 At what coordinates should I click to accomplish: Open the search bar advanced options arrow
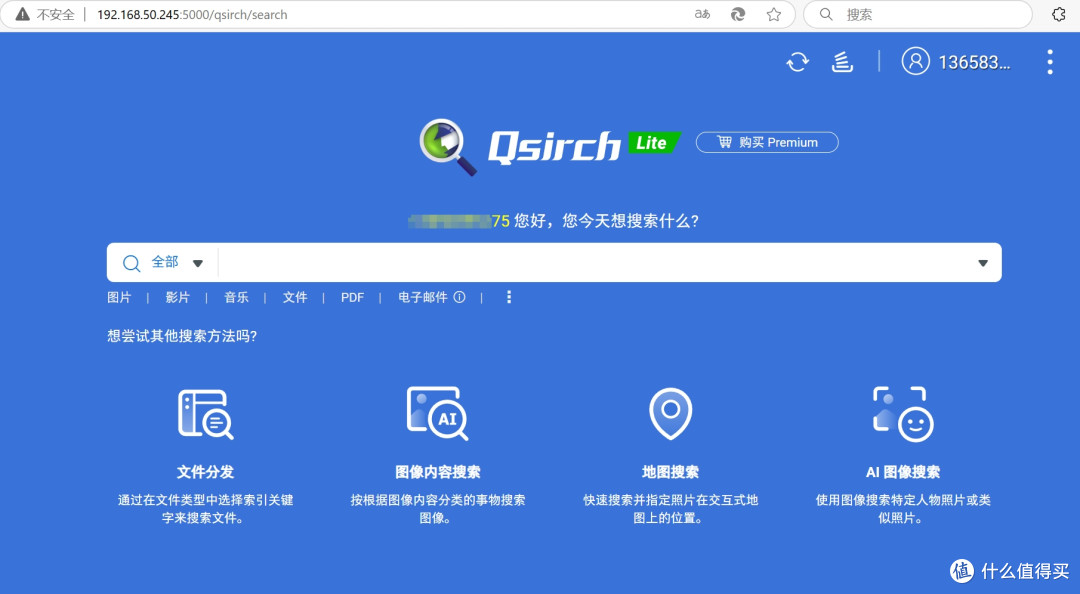tap(983, 263)
